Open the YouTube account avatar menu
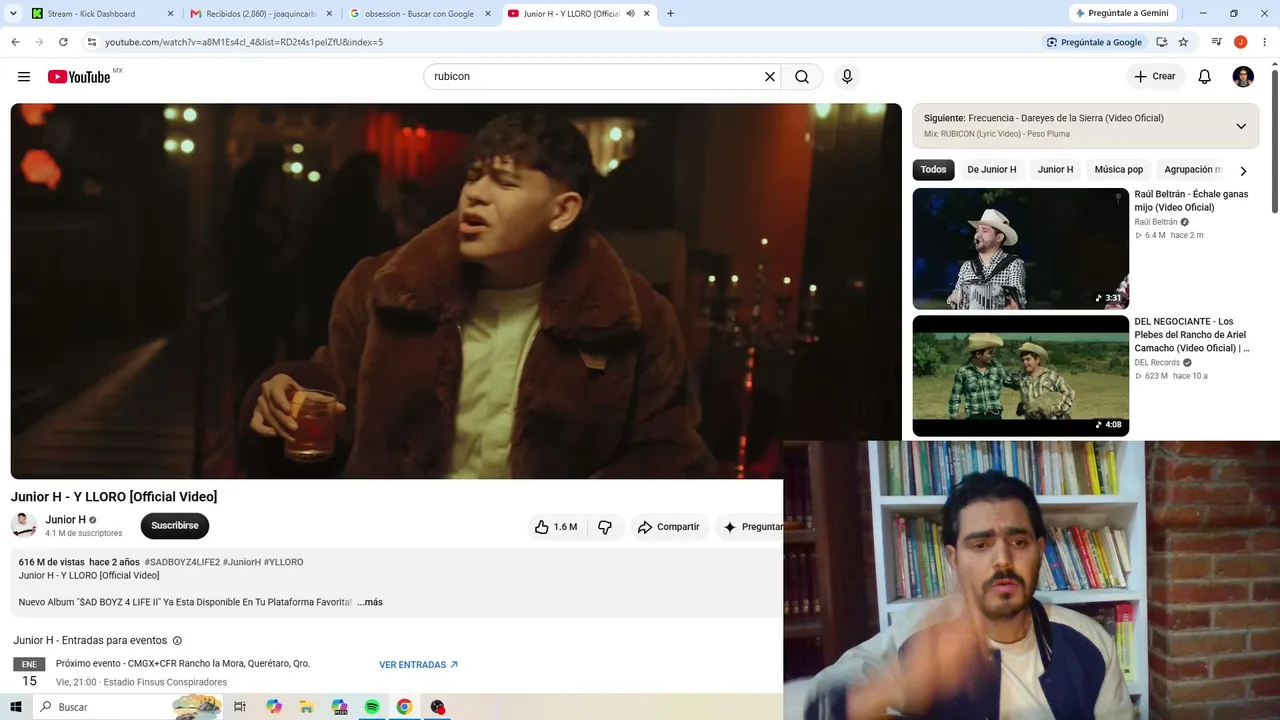The height and width of the screenshot is (720, 1280). (x=1243, y=77)
